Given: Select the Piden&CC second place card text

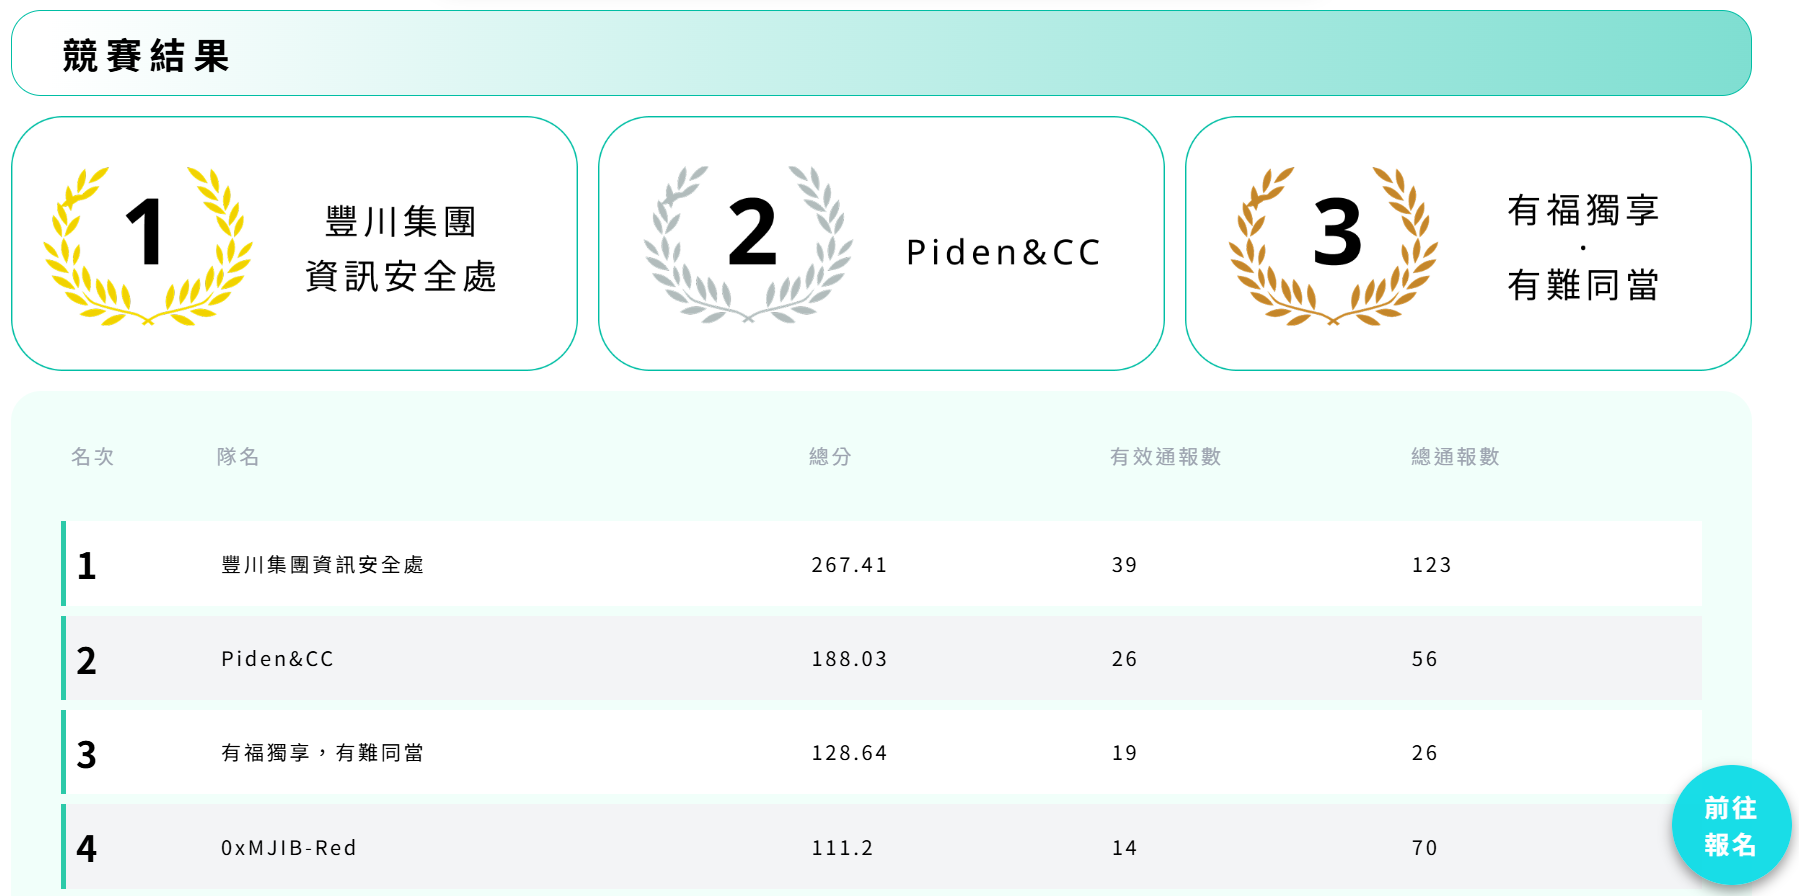Looking at the screenshot, I should pyautogui.click(x=1003, y=252).
